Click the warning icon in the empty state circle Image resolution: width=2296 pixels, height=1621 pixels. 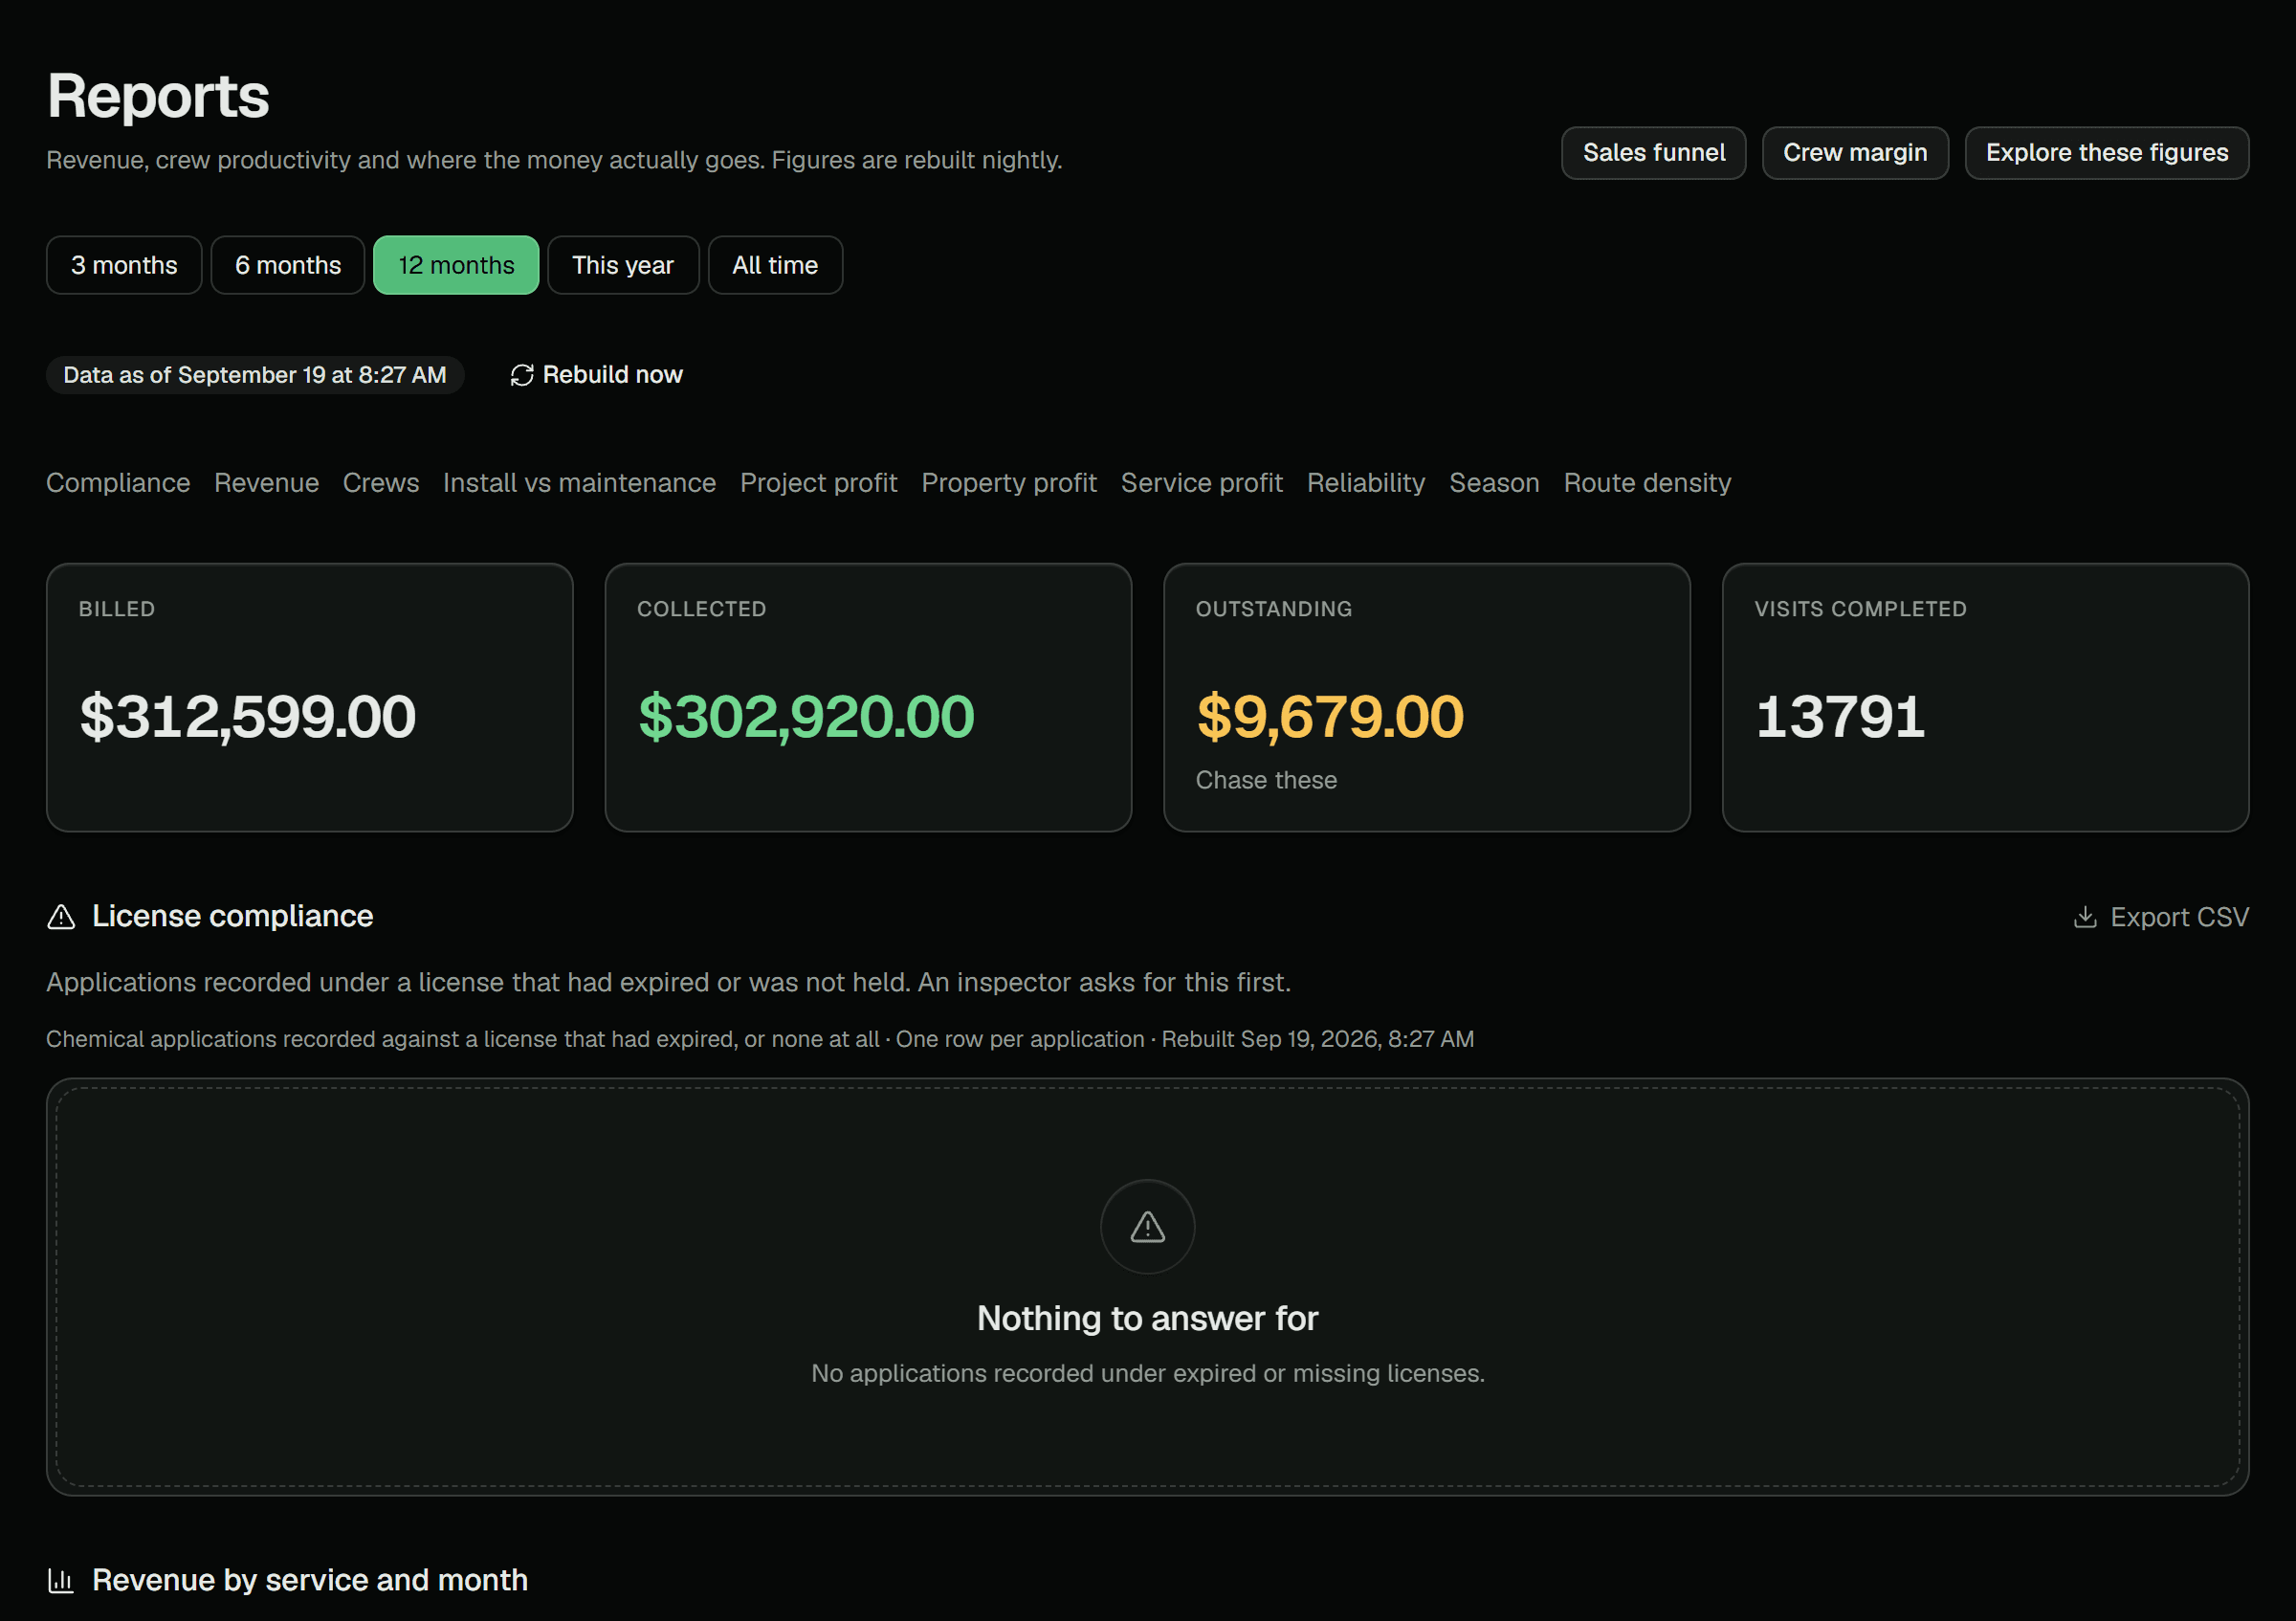coord(1148,1226)
